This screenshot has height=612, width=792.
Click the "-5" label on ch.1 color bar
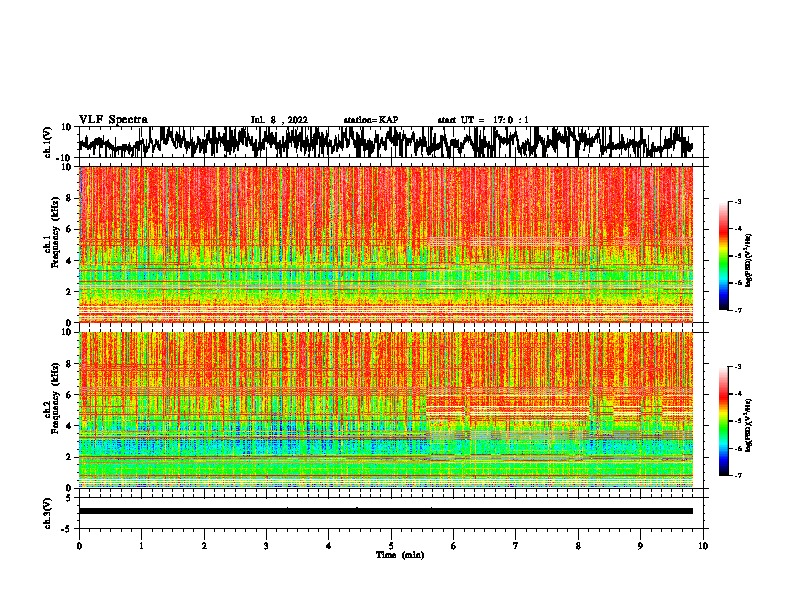(737, 256)
